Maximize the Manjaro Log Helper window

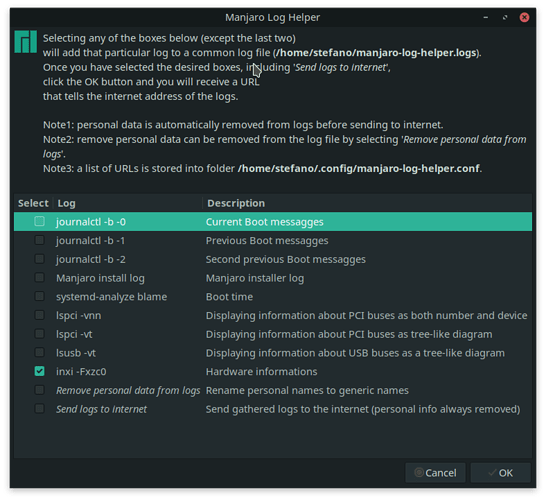(x=505, y=17)
